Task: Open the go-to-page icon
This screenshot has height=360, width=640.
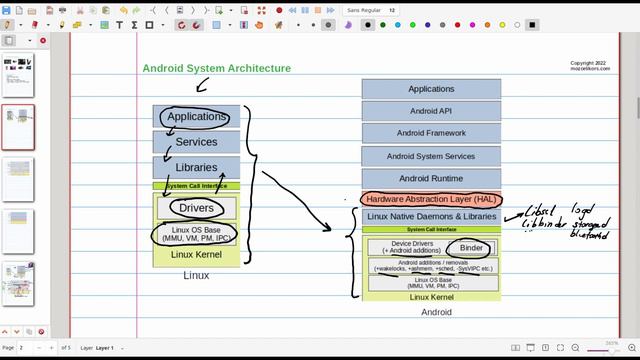Action: coord(180,10)
